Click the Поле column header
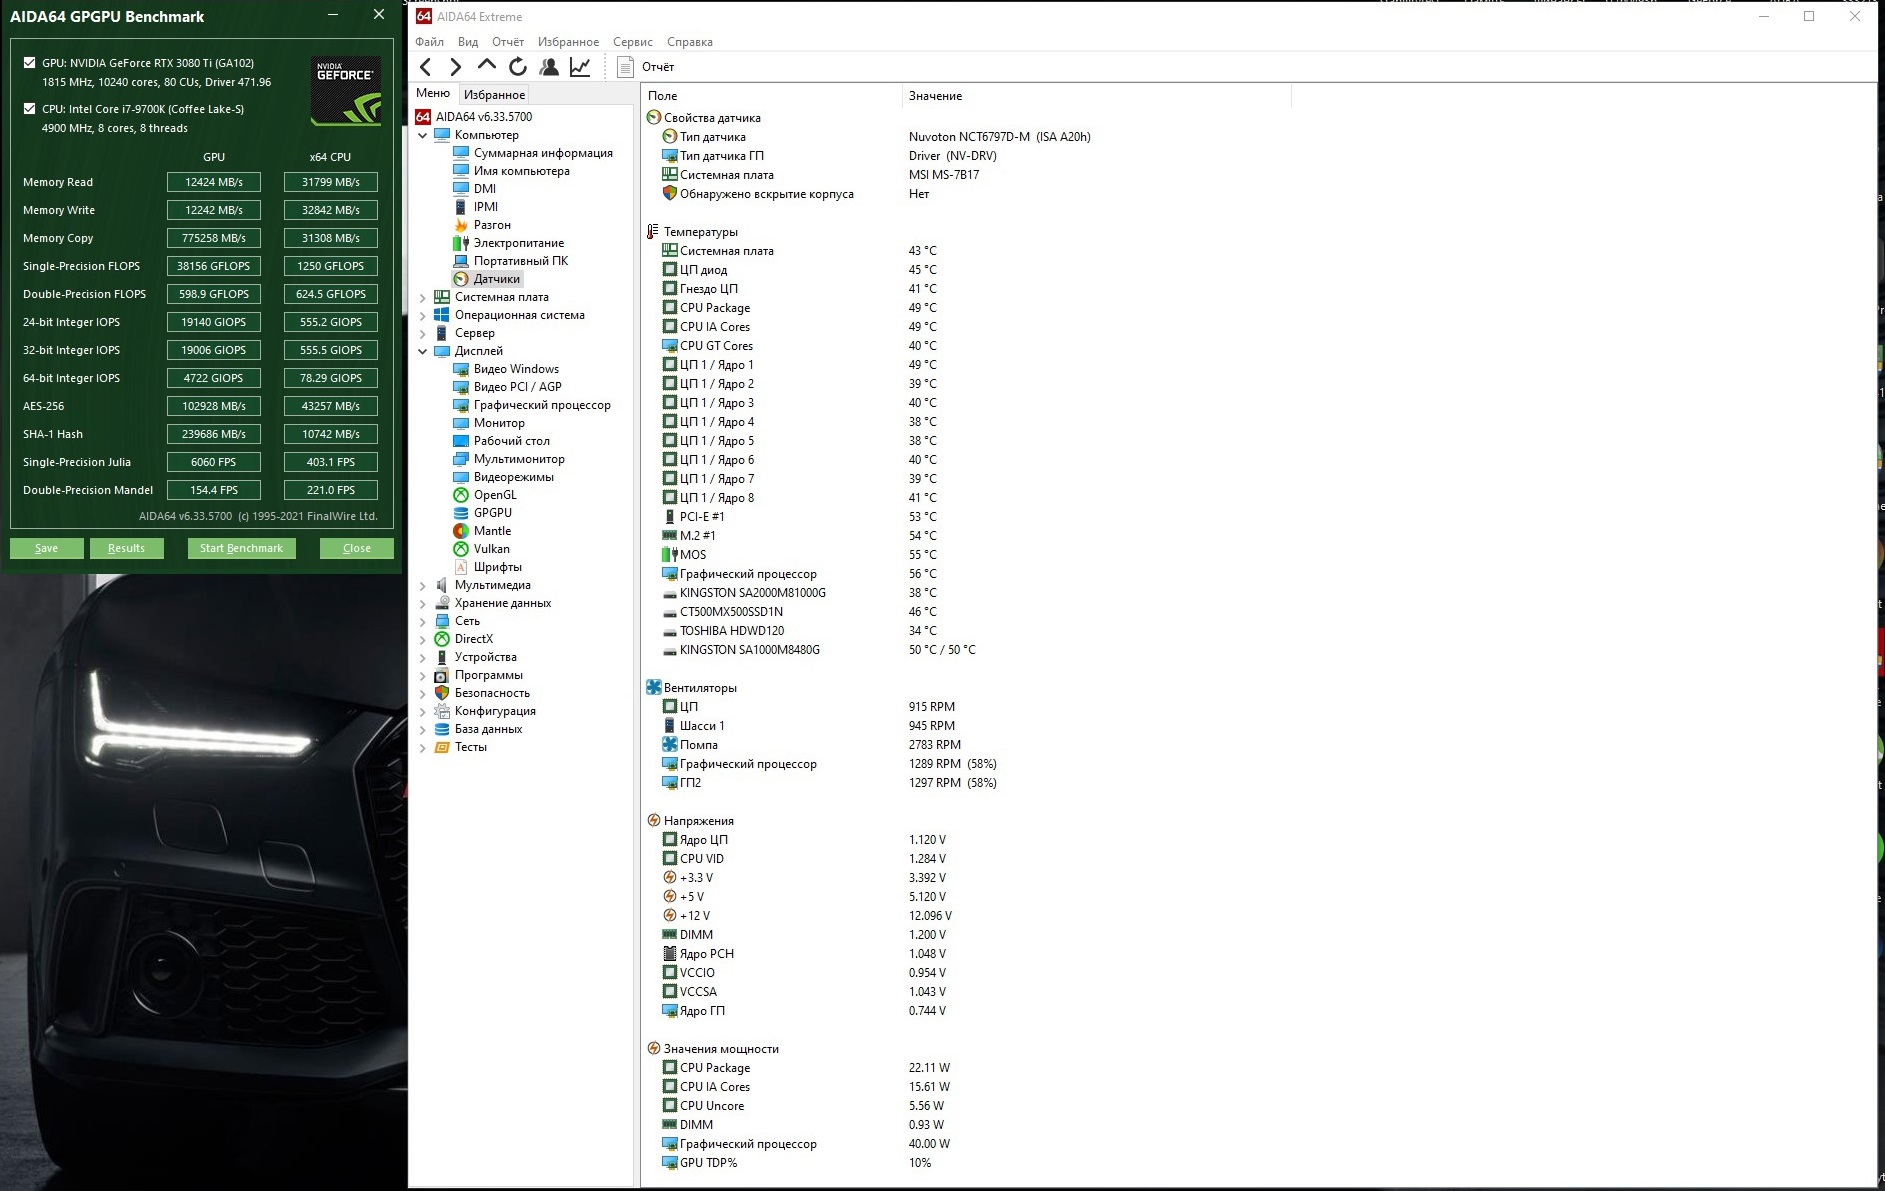Screen dimensions: 1885x1191 coord(771,96)
